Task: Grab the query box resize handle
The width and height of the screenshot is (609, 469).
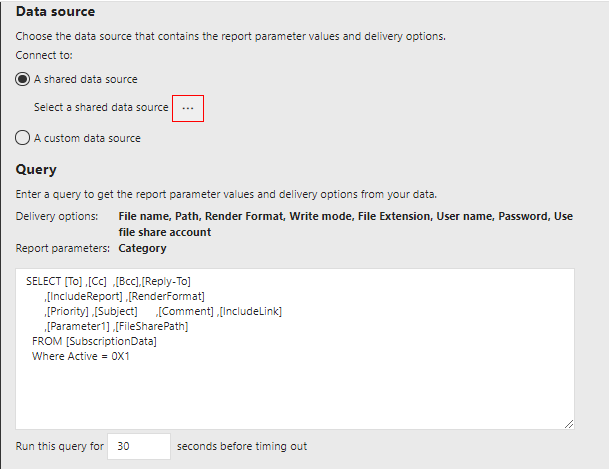Action: pyautogui.click(x=569, y=424)
